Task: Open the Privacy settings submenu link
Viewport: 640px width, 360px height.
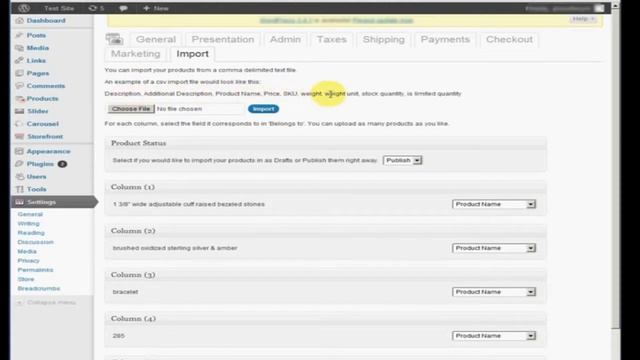Action: [x=29, y=261]
